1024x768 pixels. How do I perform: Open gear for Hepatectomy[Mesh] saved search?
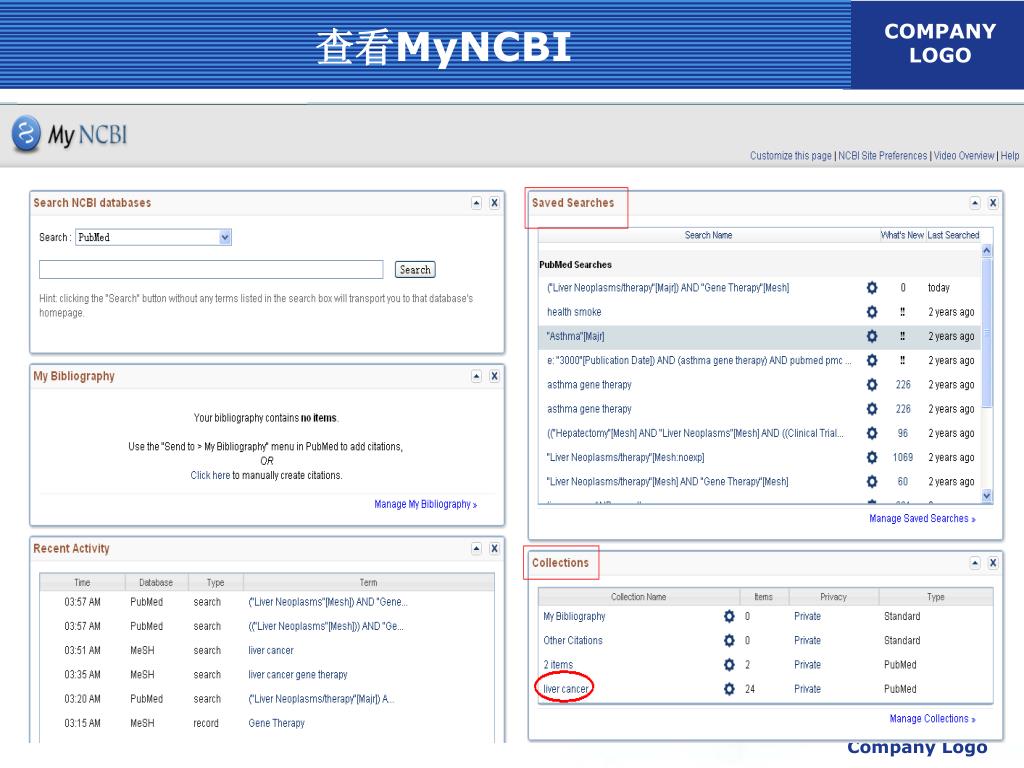[872, 433]
